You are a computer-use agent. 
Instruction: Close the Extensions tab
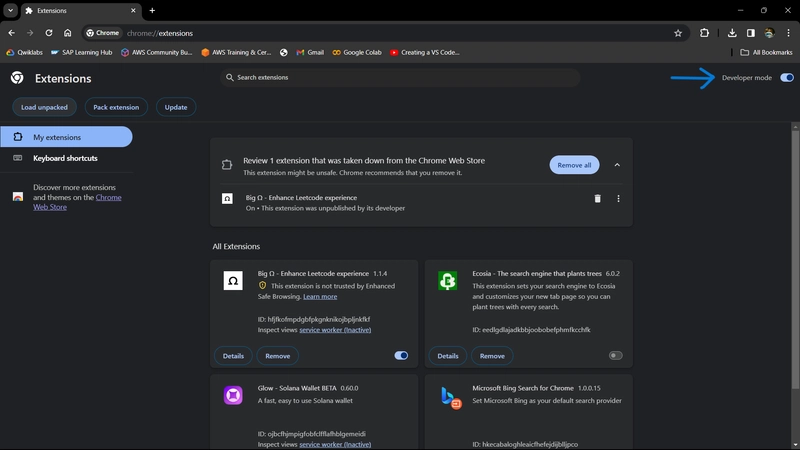(133, 10)
